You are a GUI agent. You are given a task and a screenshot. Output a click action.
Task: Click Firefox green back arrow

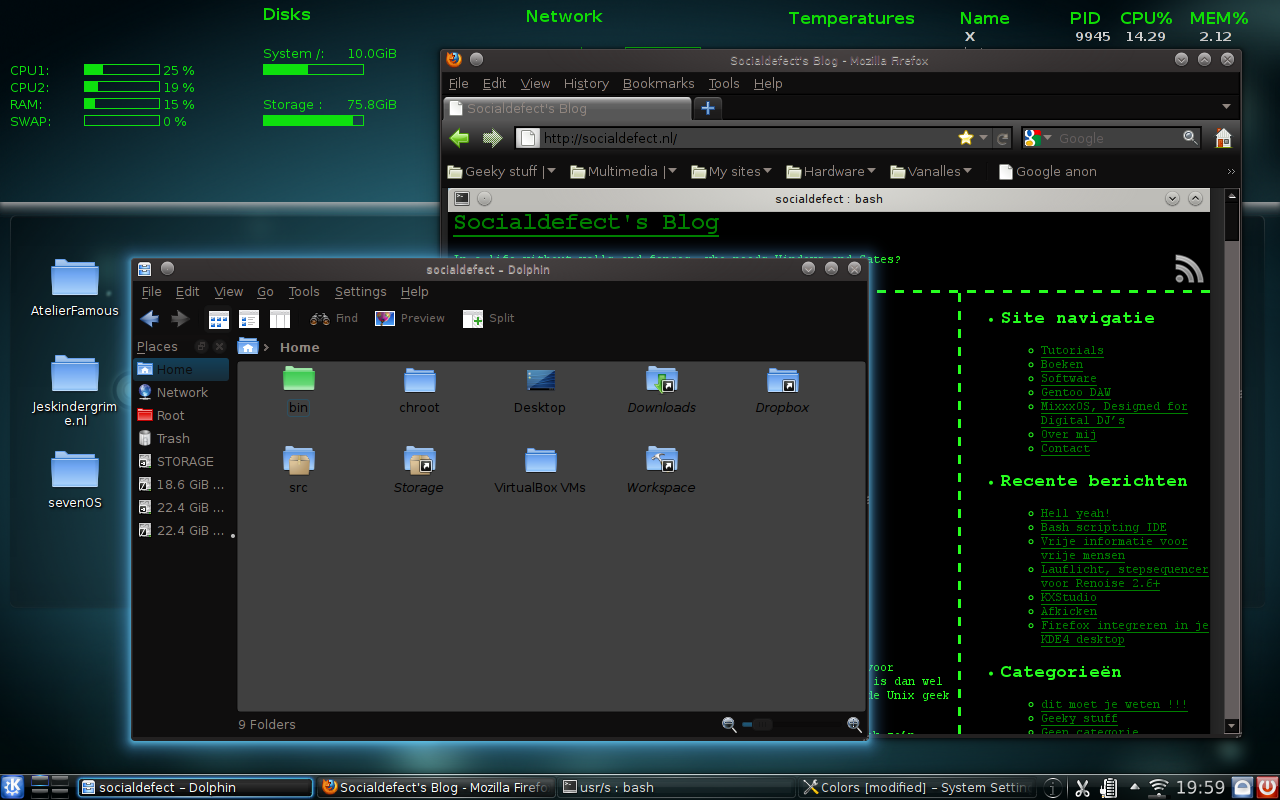pyautogui.click(x=460, y=138)
